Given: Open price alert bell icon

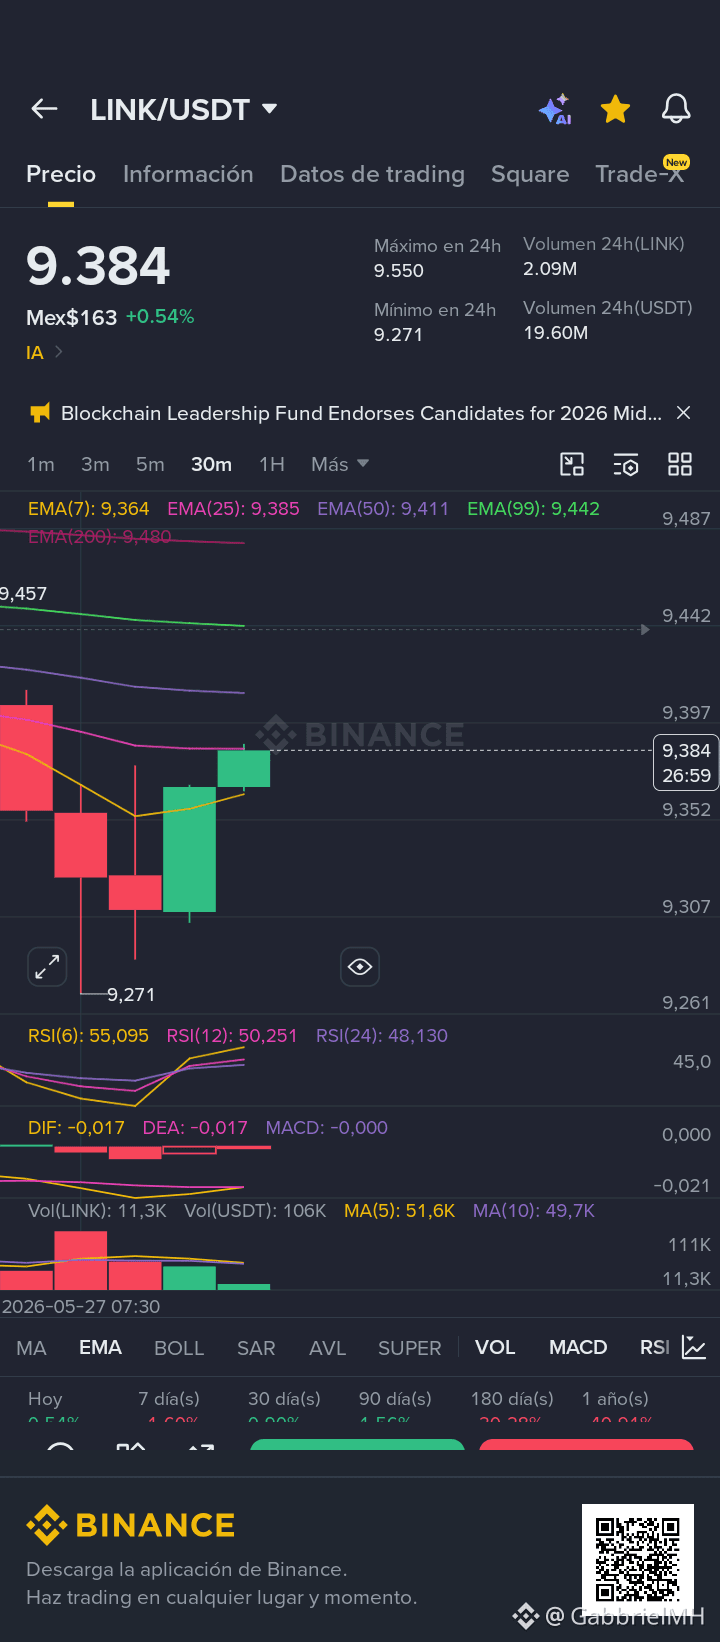Looking at the screenshot, I should click(x=676, y=109).
